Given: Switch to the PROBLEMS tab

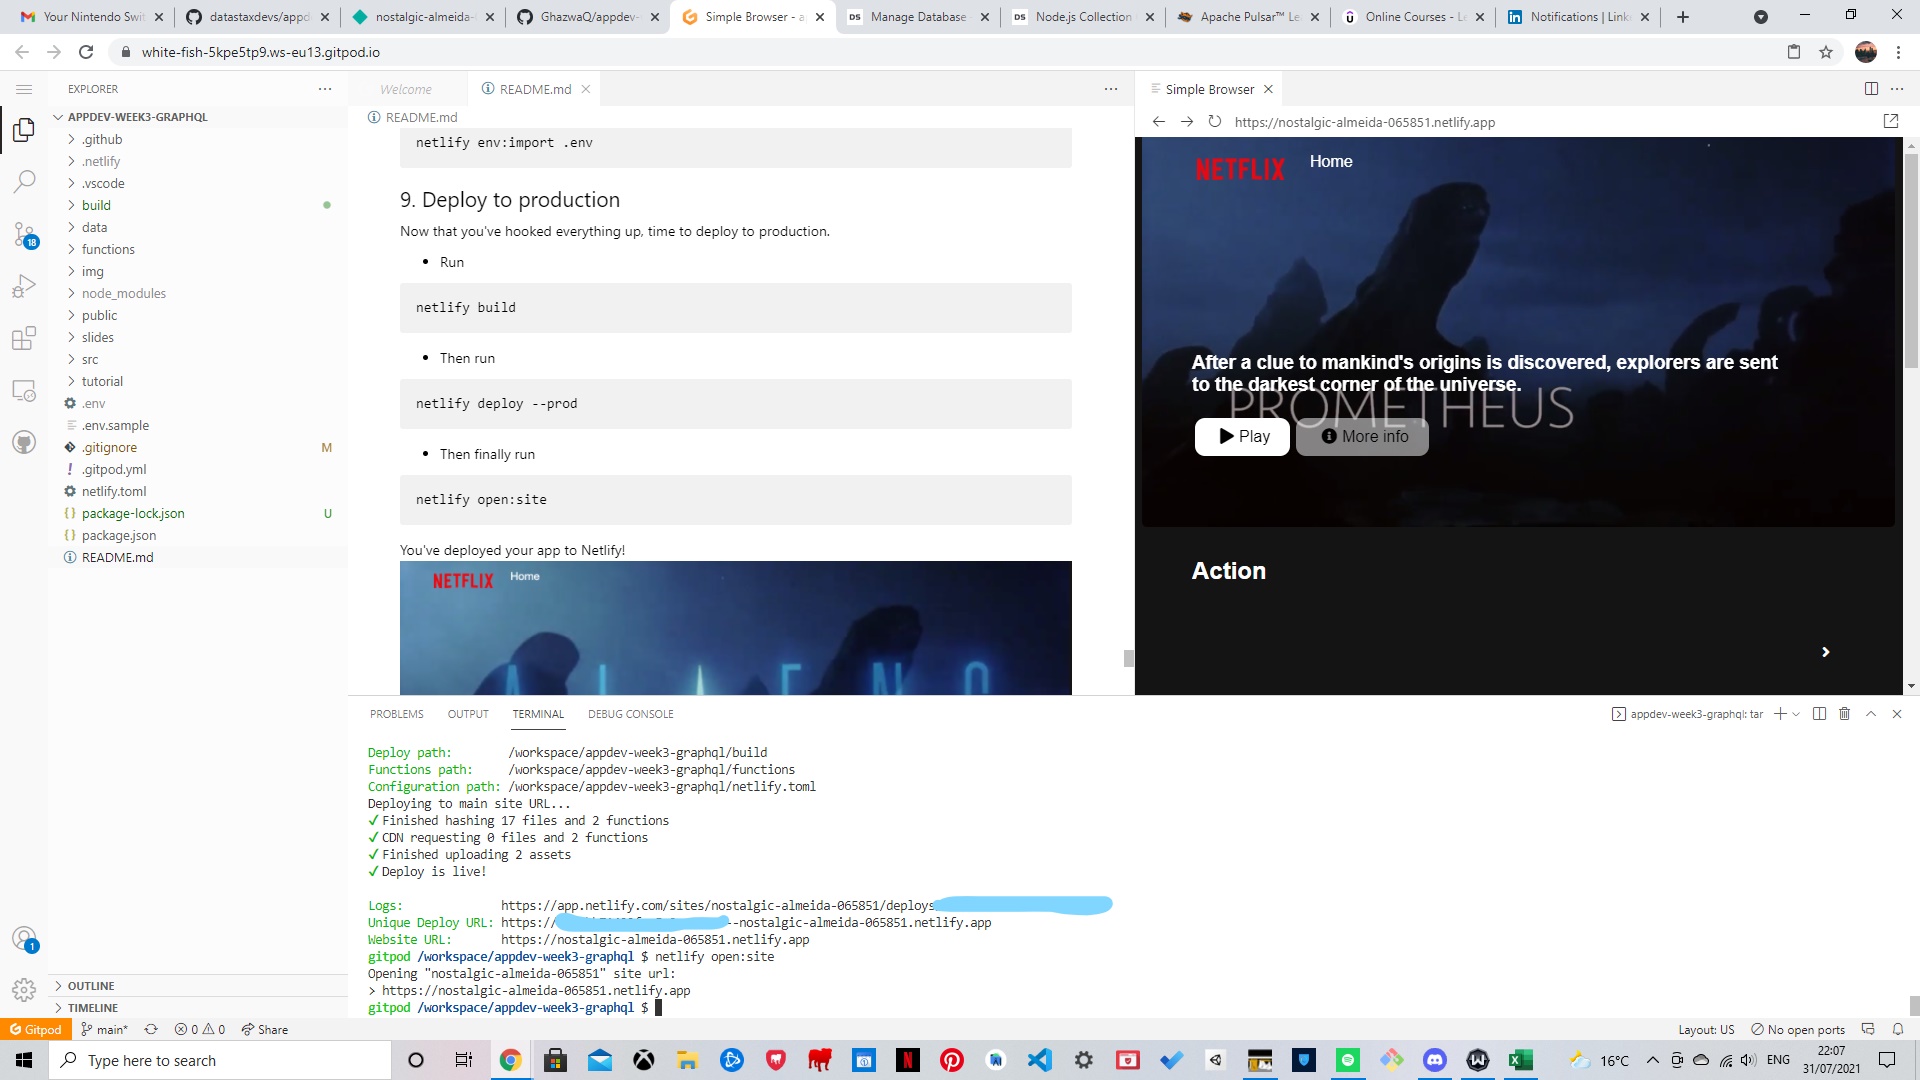Looking at the screenshot, I should 396,713.
